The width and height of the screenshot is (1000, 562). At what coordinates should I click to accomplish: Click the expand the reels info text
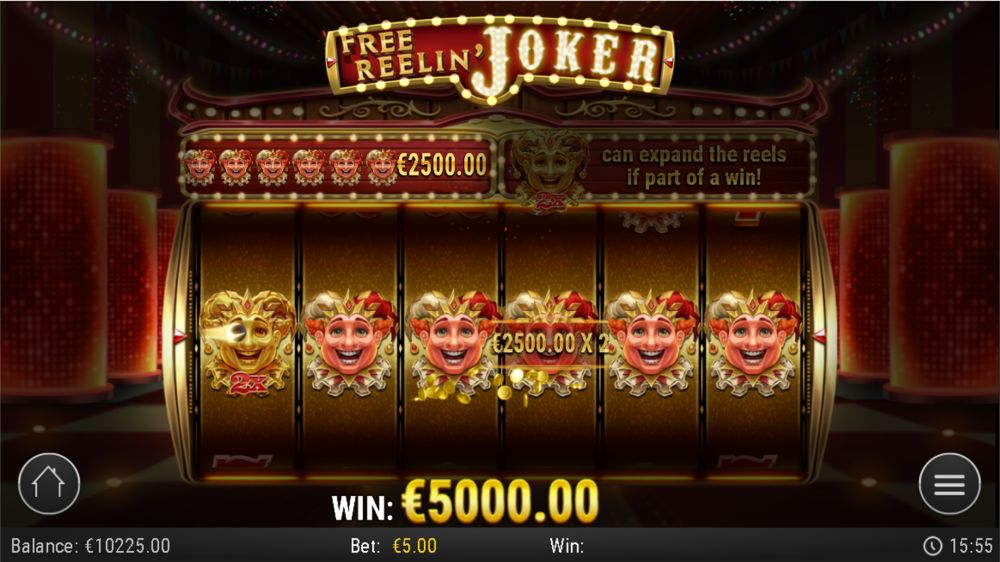tap(694, 166)
